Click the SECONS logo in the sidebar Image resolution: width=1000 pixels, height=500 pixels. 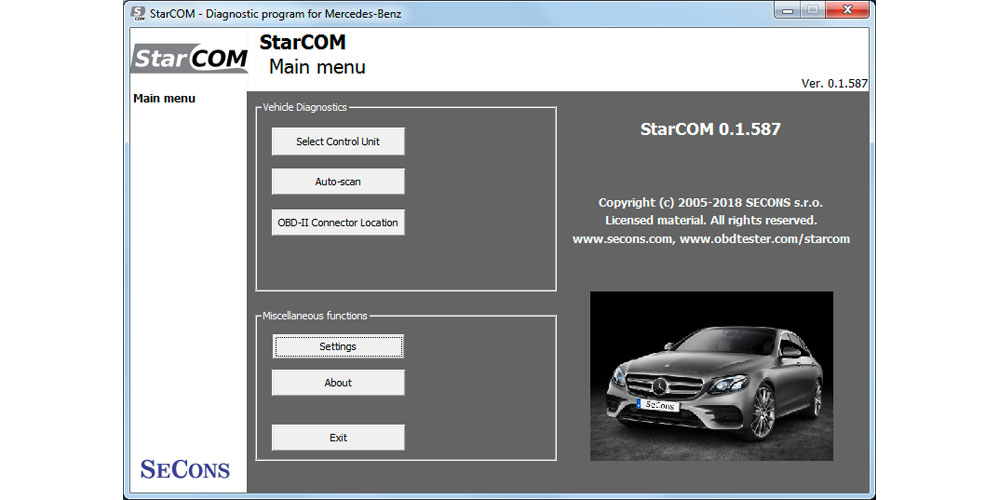tap(185, 469)
